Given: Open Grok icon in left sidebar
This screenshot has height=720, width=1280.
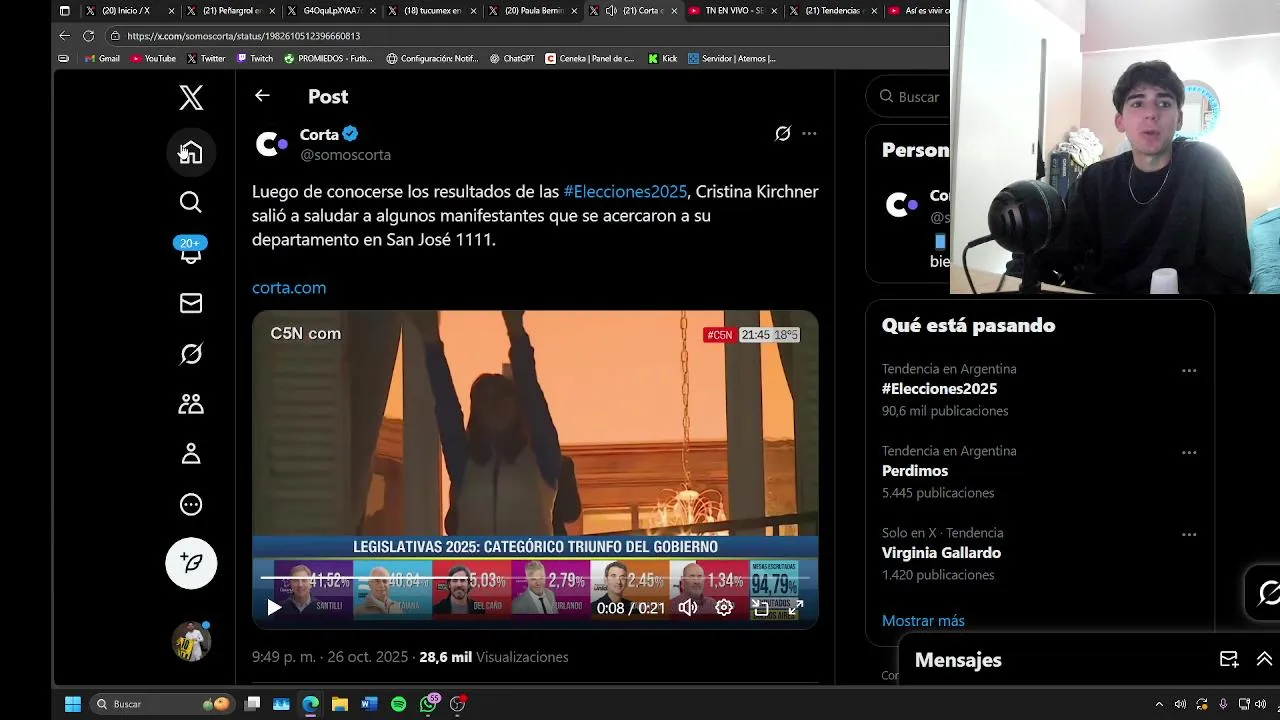Looking at the screenshot, I should [x=191, y=354].
